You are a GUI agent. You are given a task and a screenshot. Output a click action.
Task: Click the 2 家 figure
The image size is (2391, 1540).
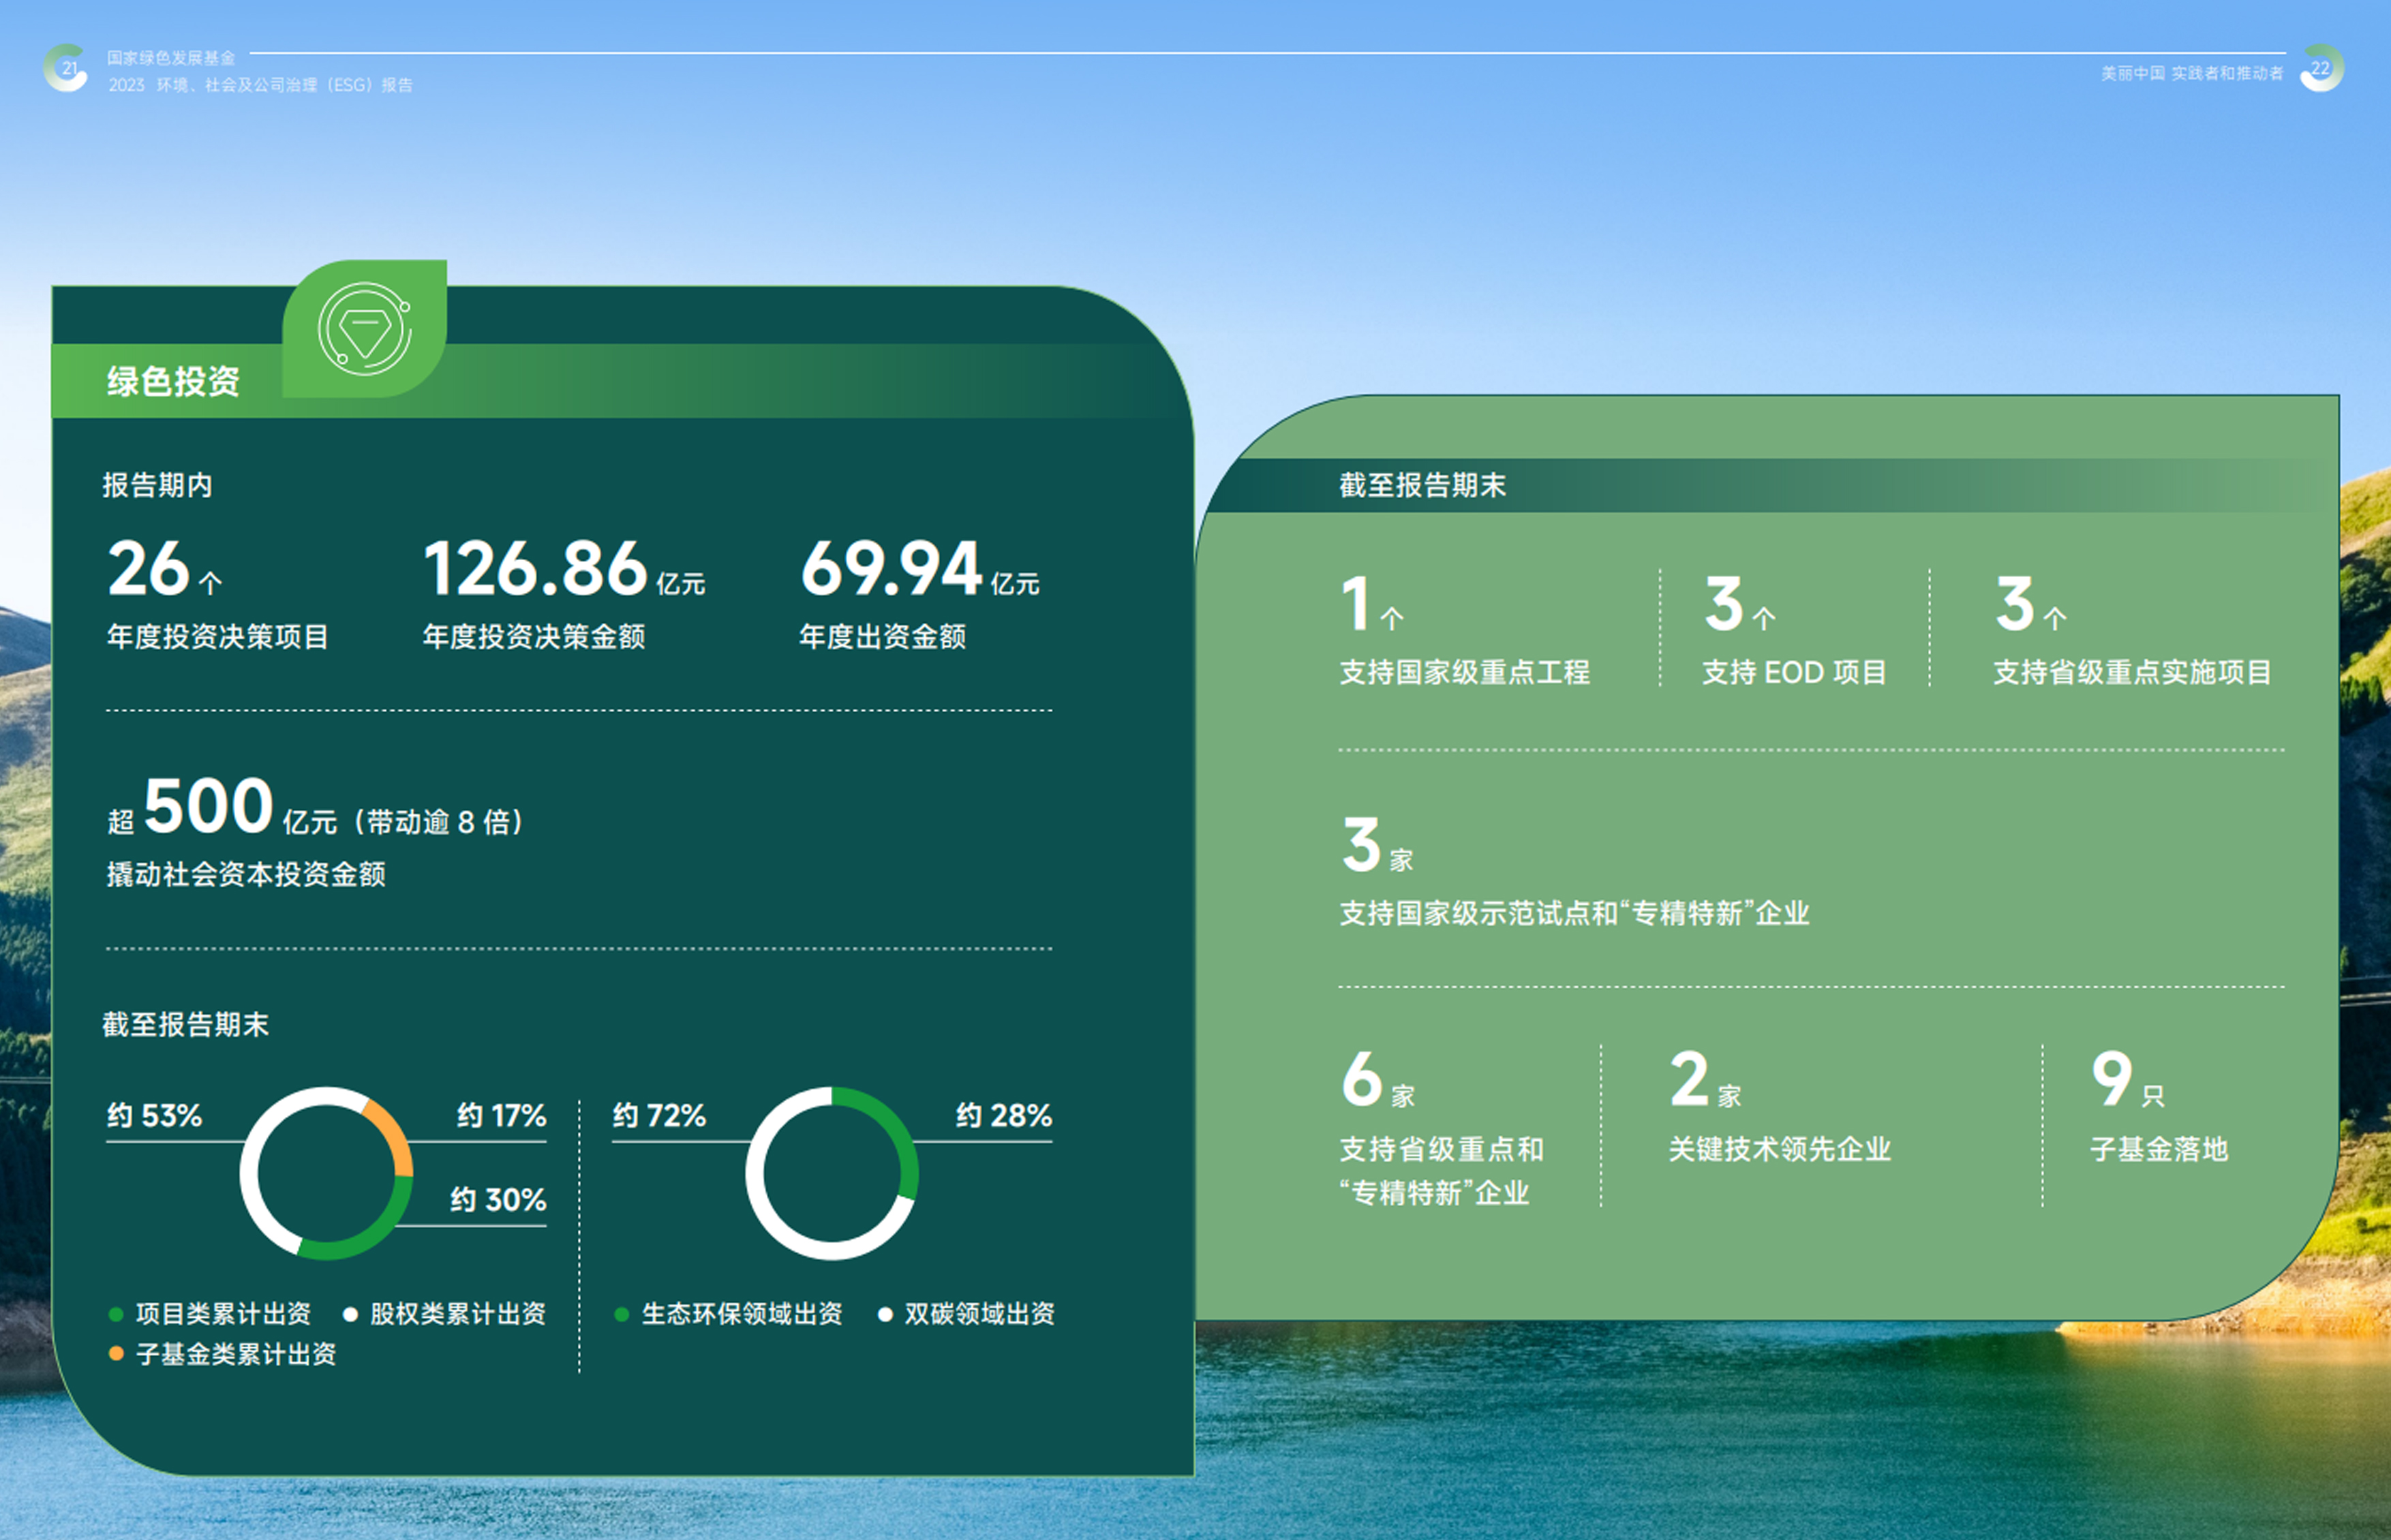click(x=1706, y=1080)
